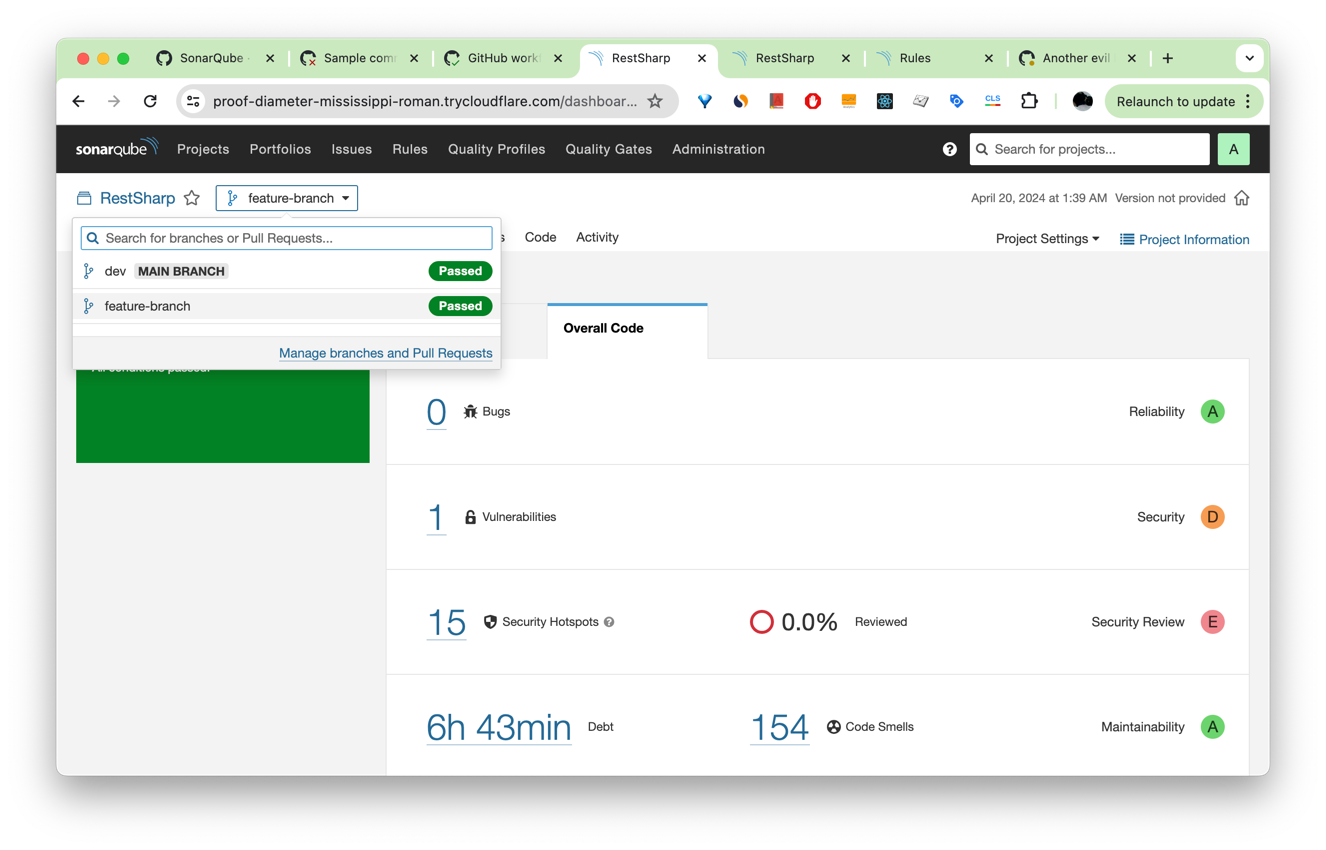Click the Security Review rating badge E
This screenshot has width=1326, height=850.
tap(1212, 621)
